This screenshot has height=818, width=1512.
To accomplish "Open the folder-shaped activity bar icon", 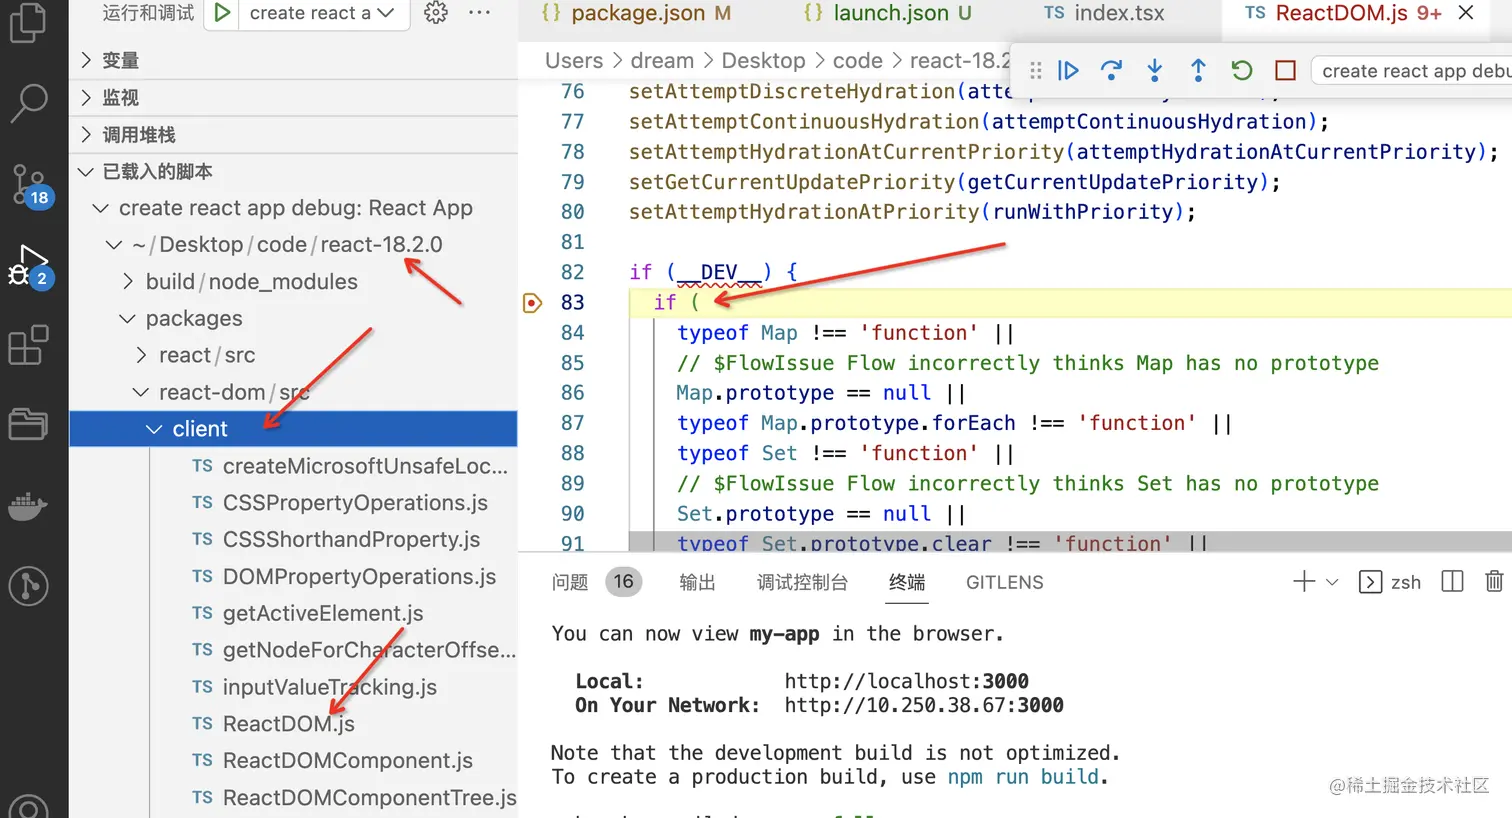I will tap(28, 424).
